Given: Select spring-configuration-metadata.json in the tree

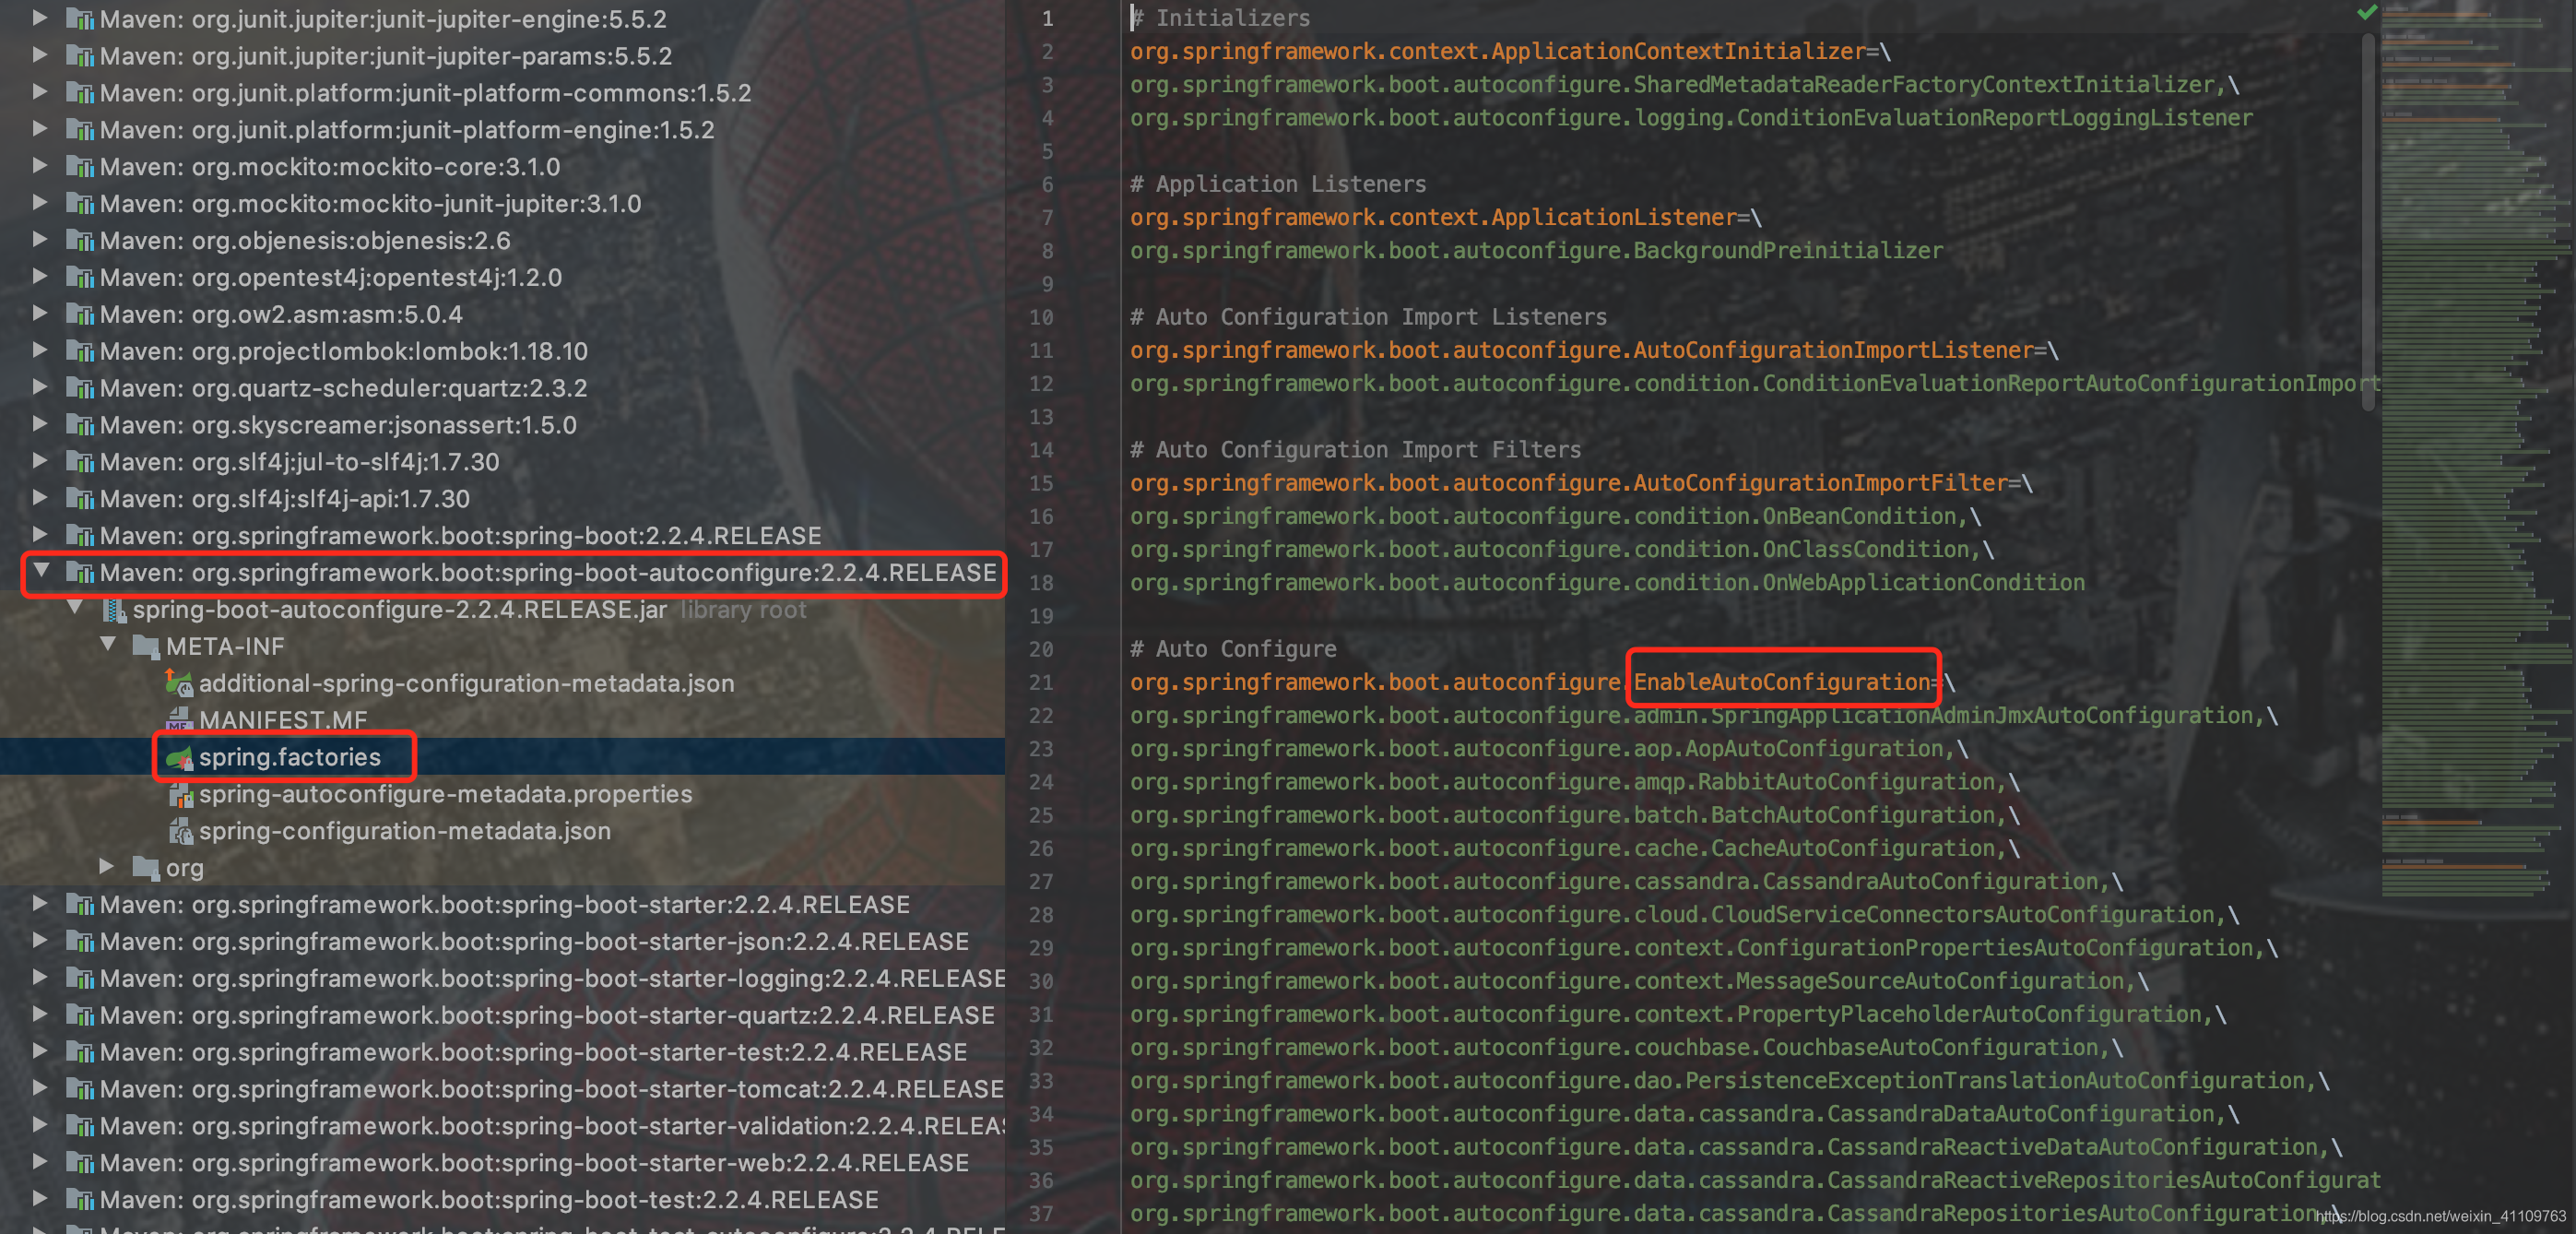Looking at the screenshot, I should [405, 831].
